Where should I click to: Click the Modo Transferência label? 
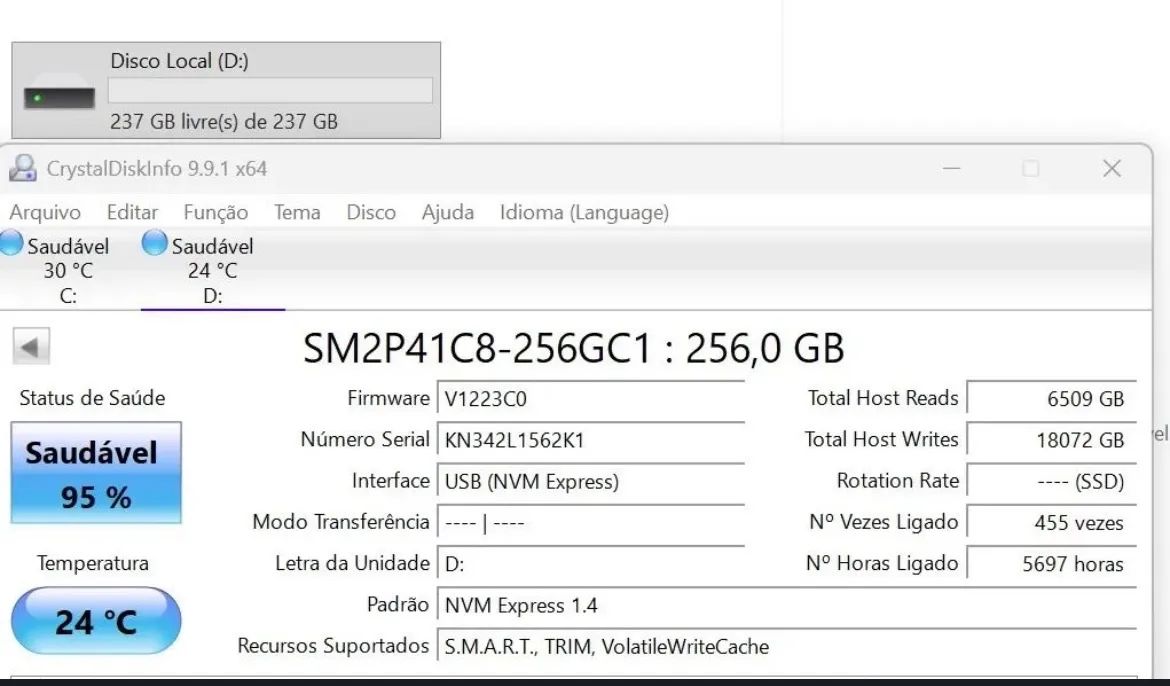tap(341, 522)
